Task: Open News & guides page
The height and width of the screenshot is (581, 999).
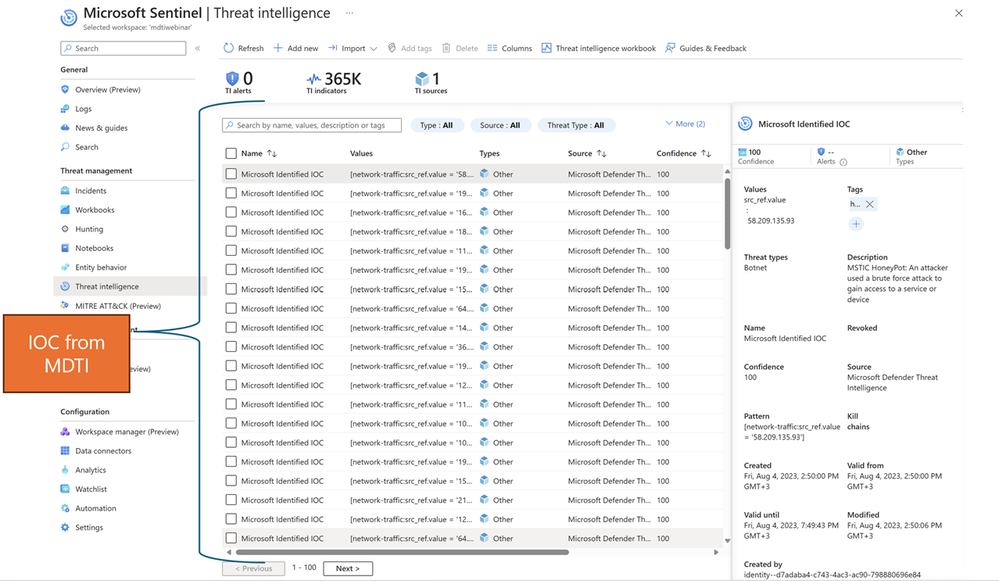Action: point(101,127)
